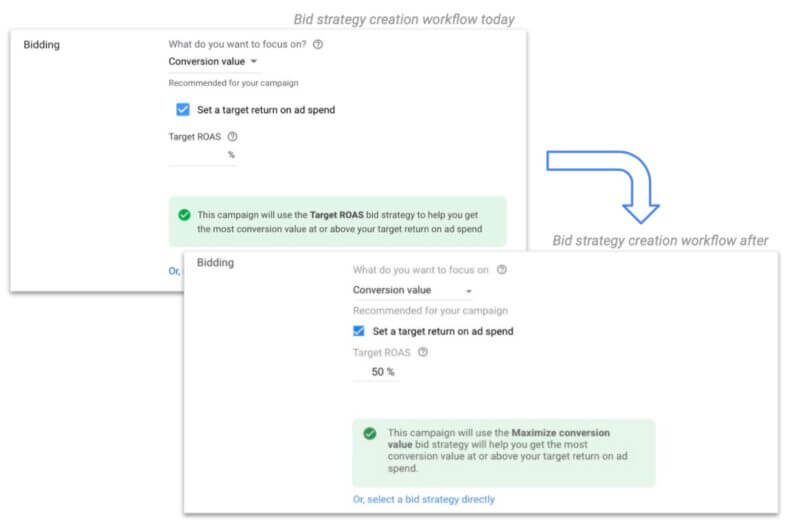Click partially hidden 'Or,' link in top panel
Image resolution: width=800 pixels, height=531 pixels.
(x=174, y=271)
